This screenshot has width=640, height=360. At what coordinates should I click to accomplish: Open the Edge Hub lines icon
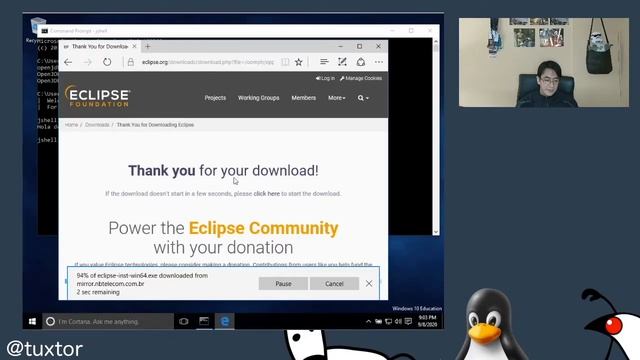click(324, 62)
